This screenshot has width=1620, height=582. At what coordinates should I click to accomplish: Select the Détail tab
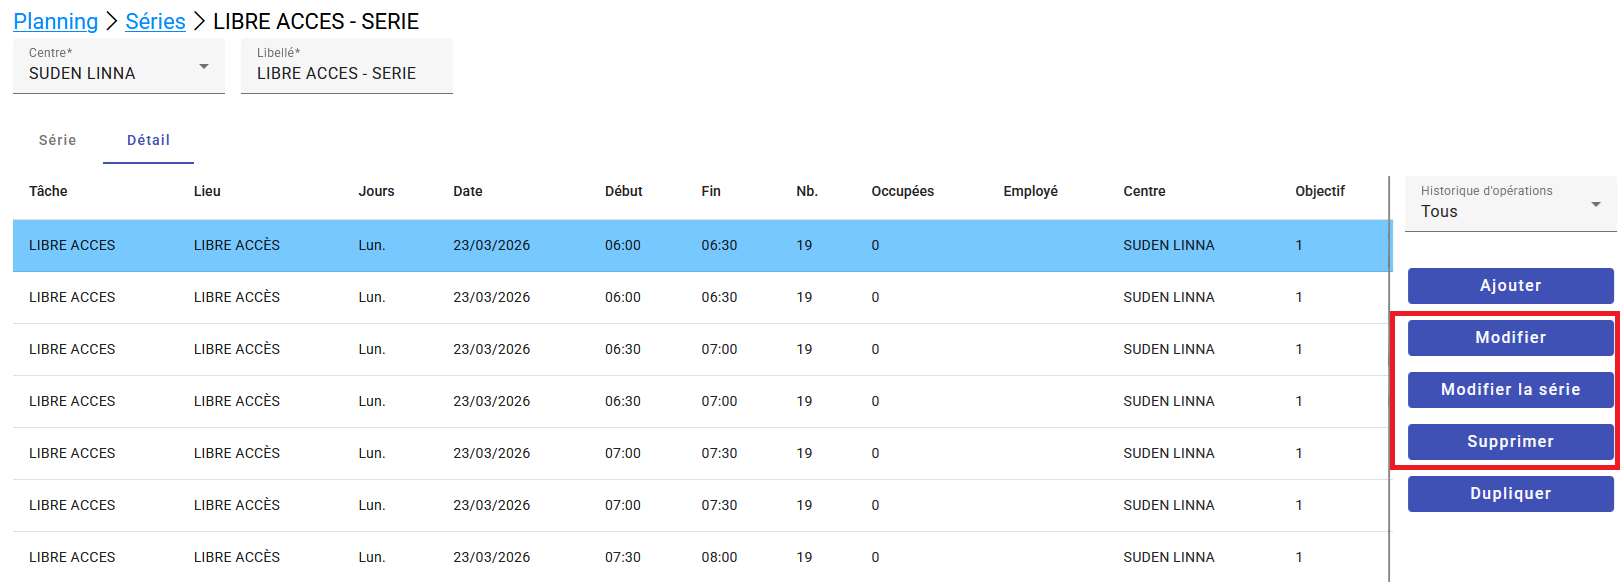click(148, 140)
